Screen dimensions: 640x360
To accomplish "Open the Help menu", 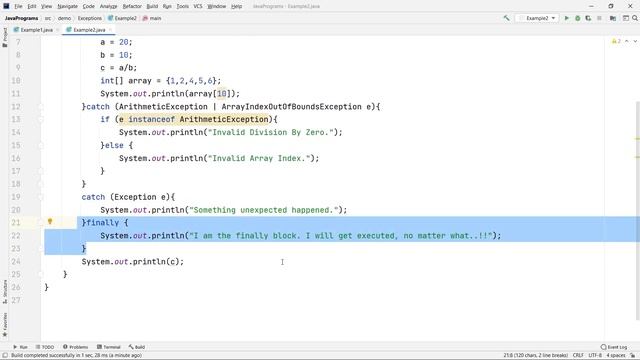I will 237,6.
